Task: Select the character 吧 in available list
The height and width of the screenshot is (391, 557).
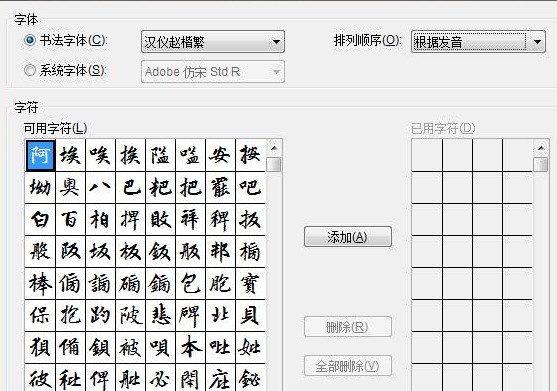Action: click(250, 188)
